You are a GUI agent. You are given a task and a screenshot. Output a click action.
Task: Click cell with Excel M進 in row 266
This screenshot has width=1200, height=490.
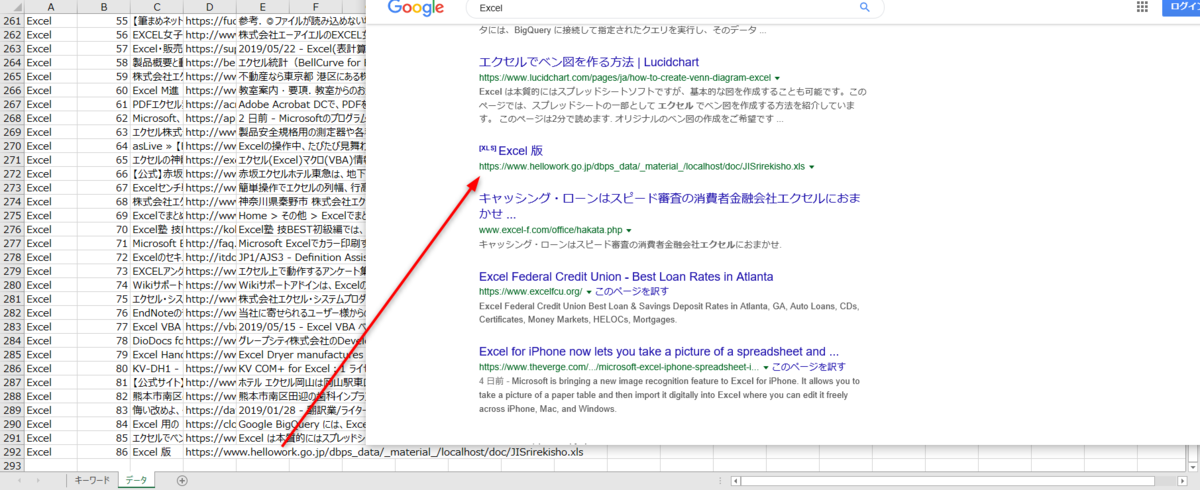coord(156,90)
